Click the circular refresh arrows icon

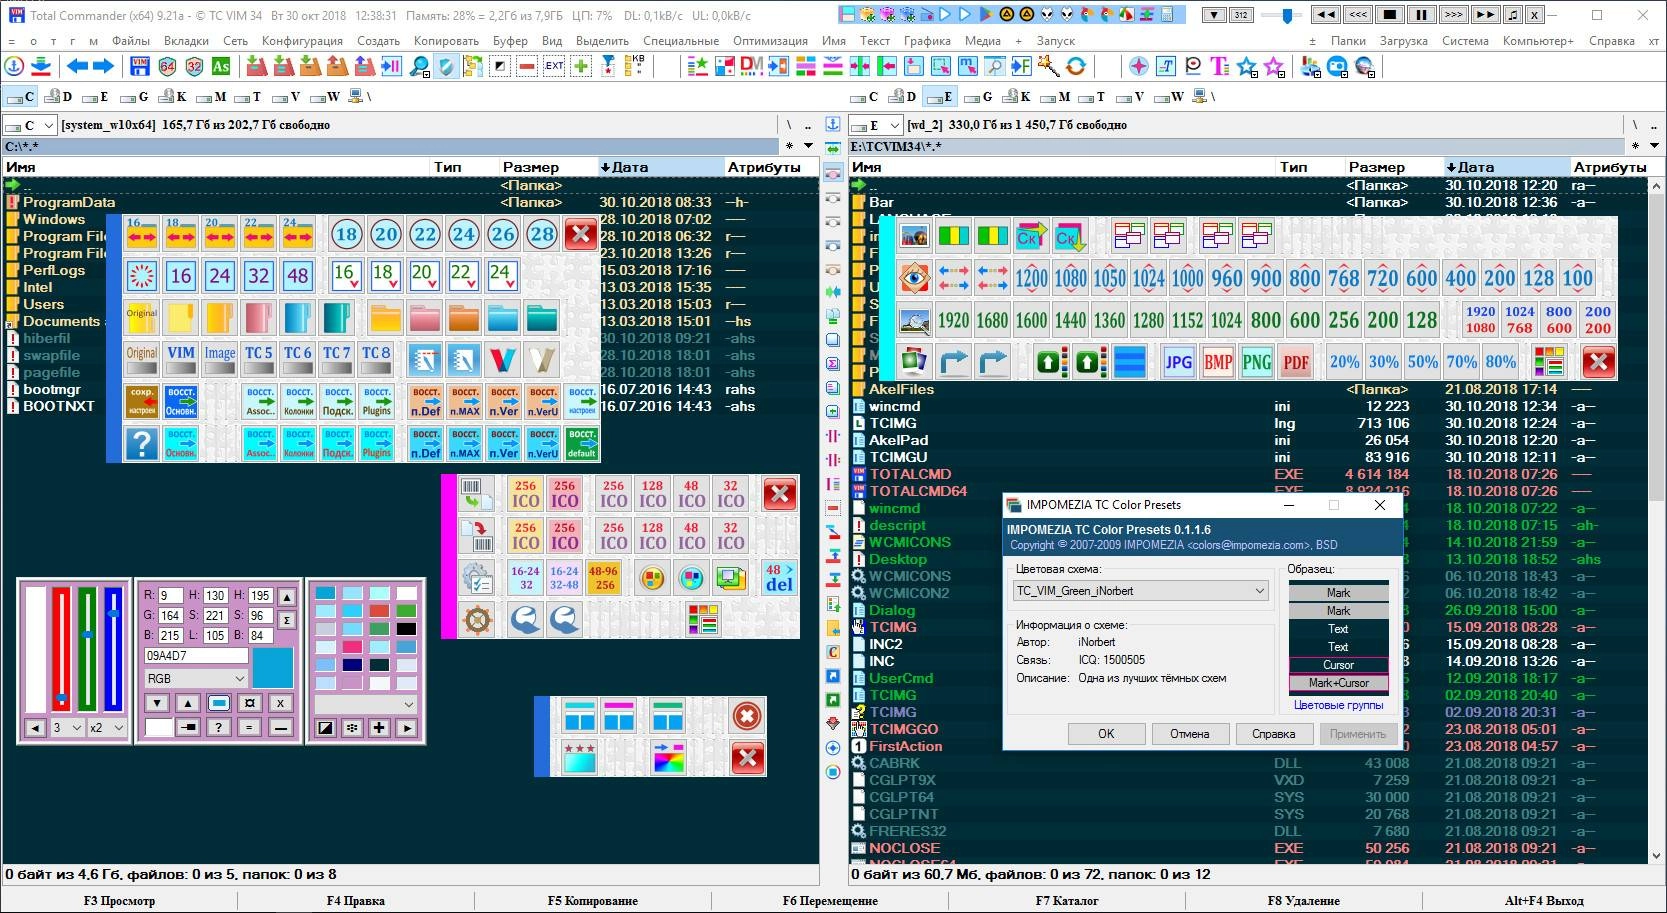pyautogui.click(x=1075, y=67)
